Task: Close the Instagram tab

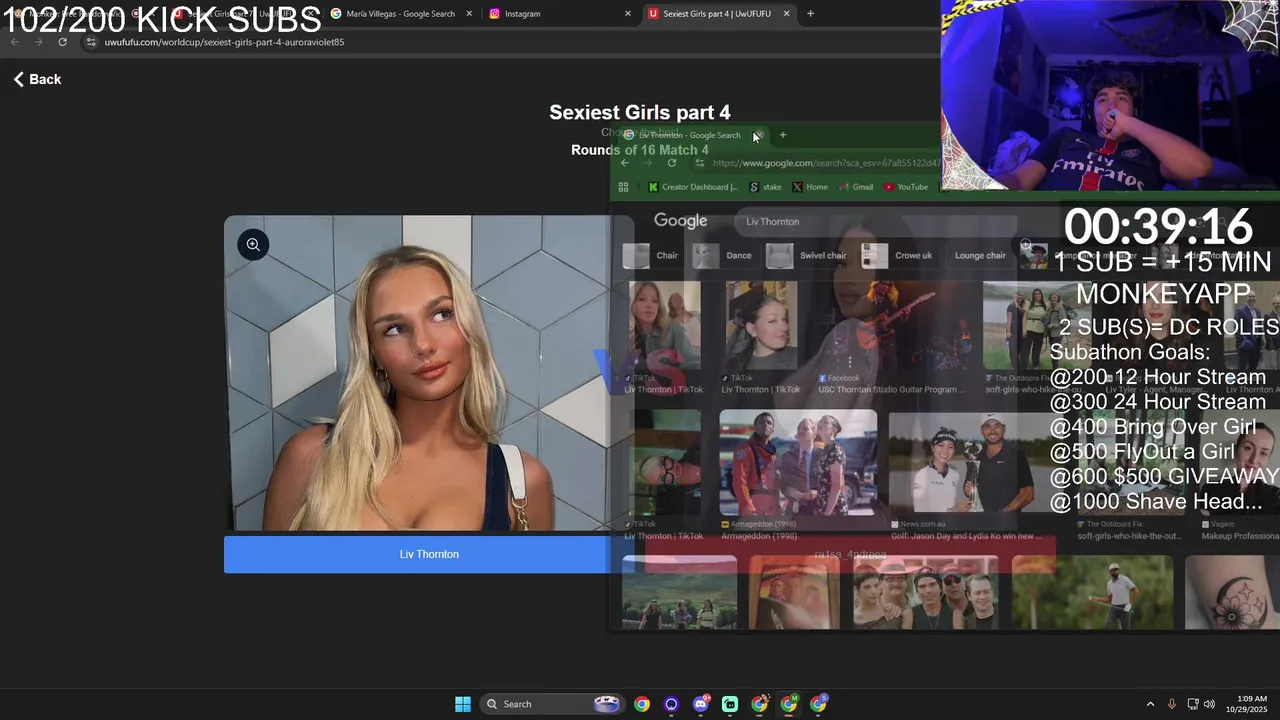Action: [x=628, y=14]
